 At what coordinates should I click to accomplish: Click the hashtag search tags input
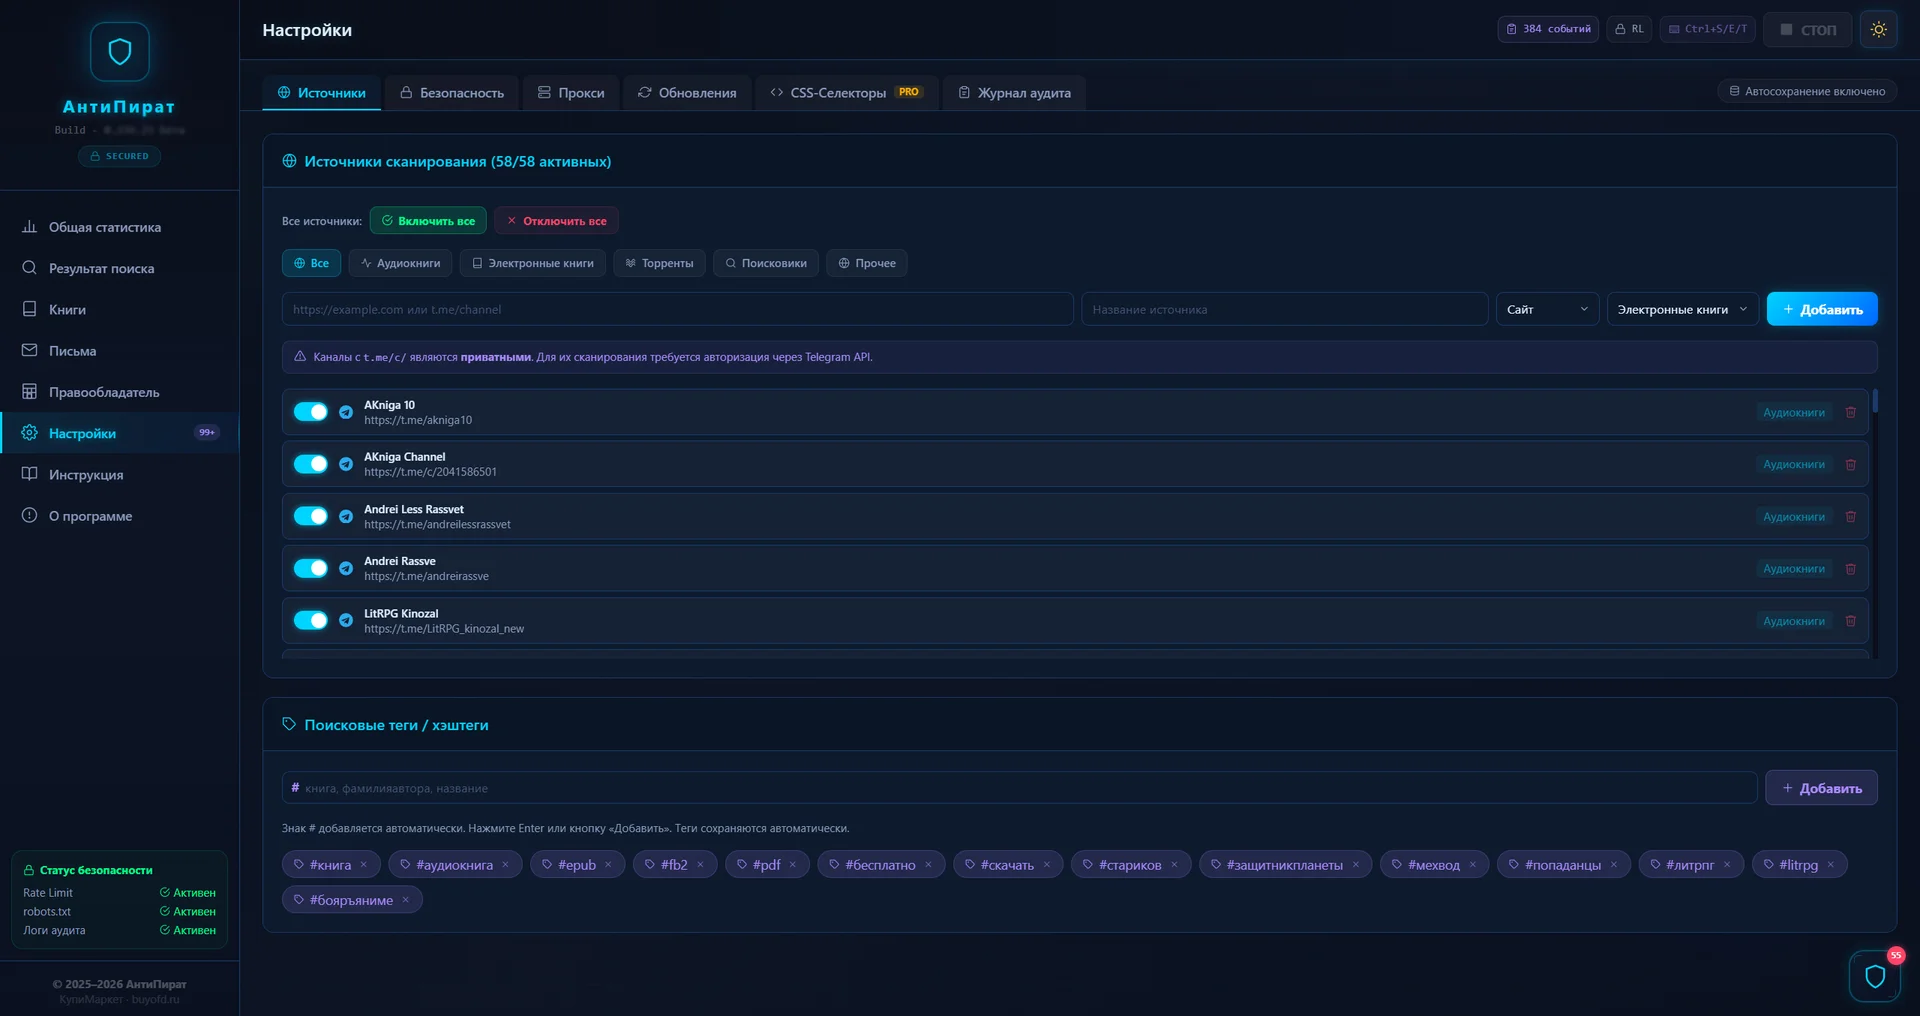coord(1019,788)
